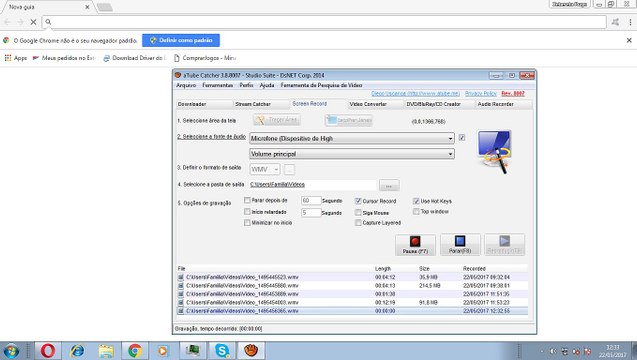
Task: Browse output folder with the ... button
Action: [389, 185]
